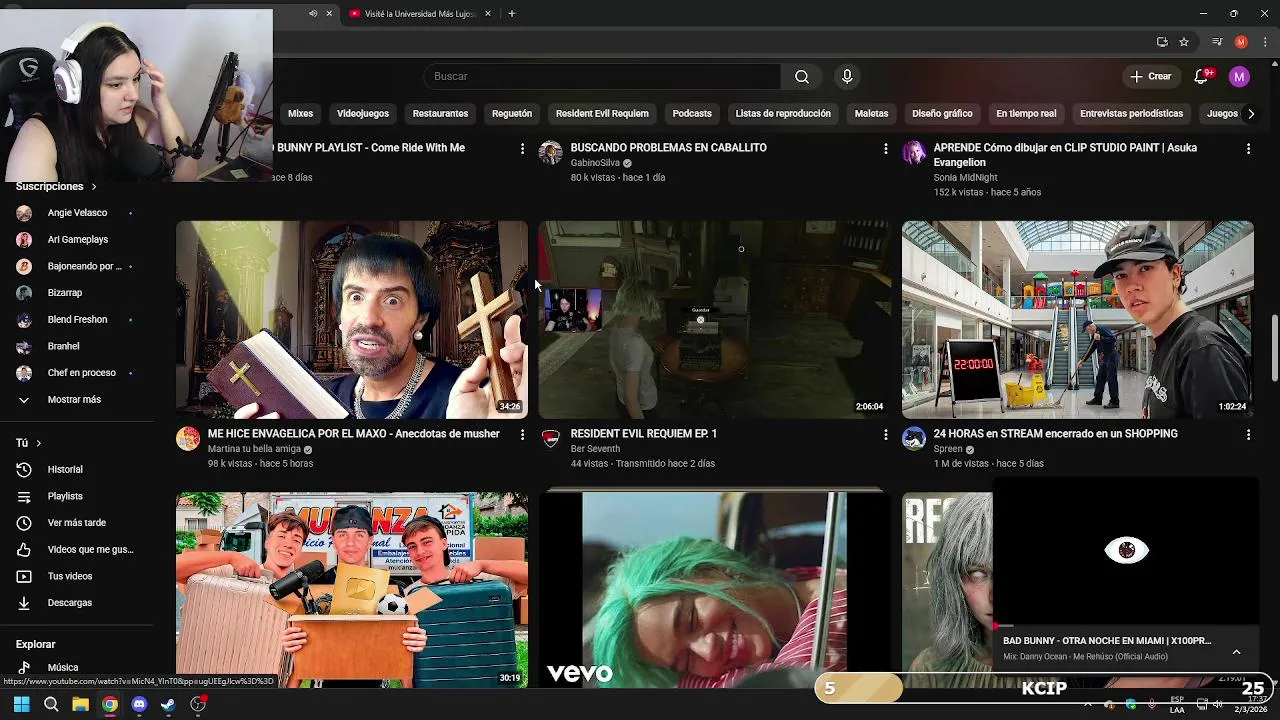Viewport: 1280px width, 720px height.
Task: Select the Podcasts filter chip
Action: [x=692, y=114]
